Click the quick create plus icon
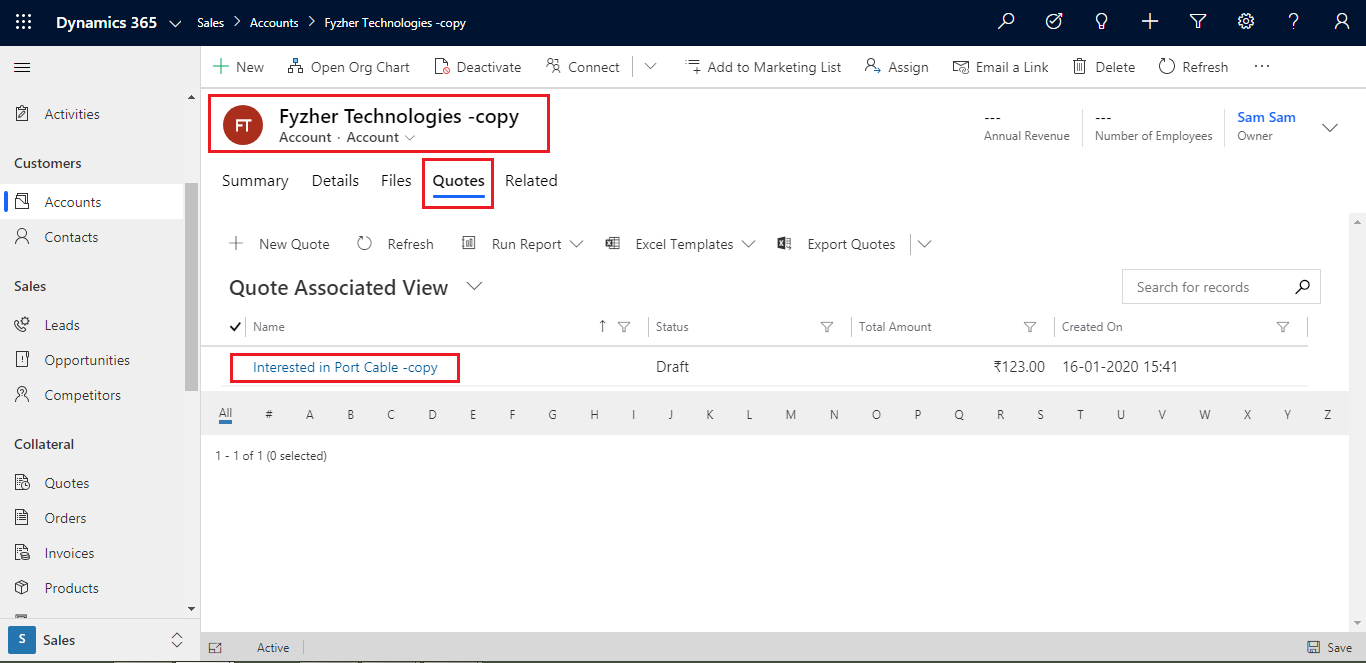This screenshot has height=663, width=1366. click(x=1150, y=22)
